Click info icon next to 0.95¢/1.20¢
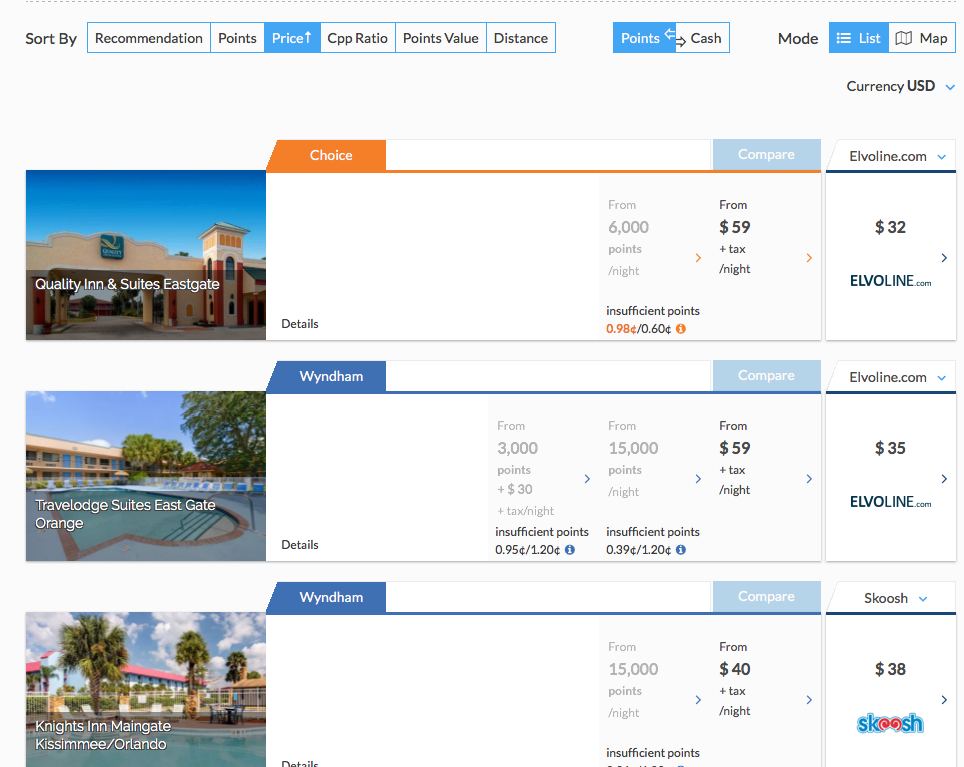964x767 pixels. tap(570, 549)
